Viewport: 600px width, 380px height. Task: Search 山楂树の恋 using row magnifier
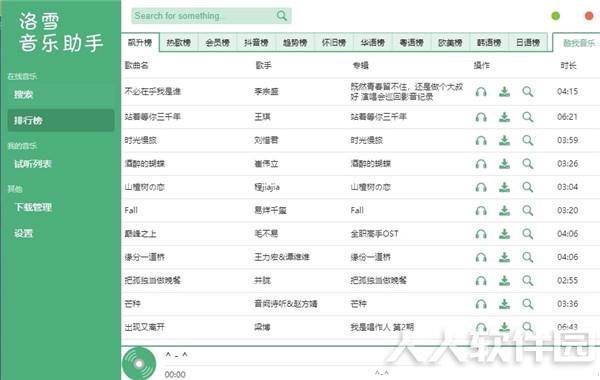[528, 187]
